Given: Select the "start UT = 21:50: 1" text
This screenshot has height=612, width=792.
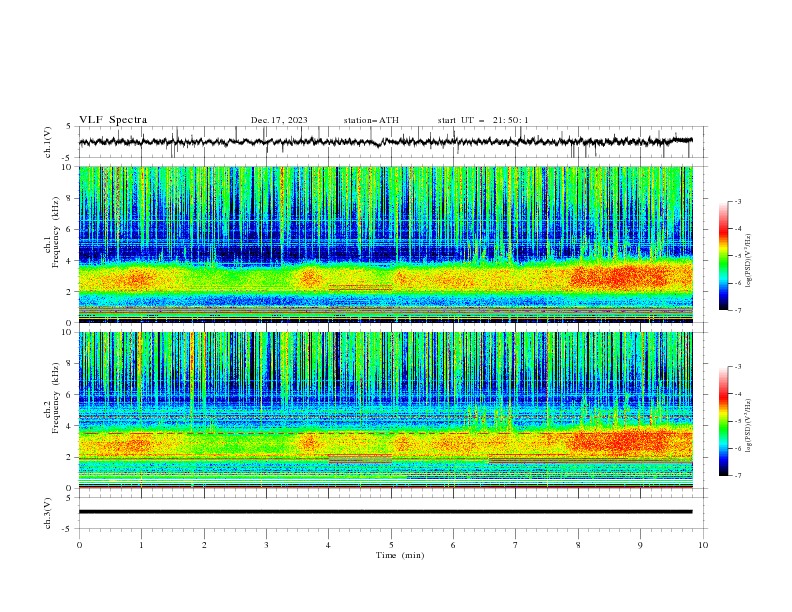Looking at the screenshot, I should pos(483,120).
